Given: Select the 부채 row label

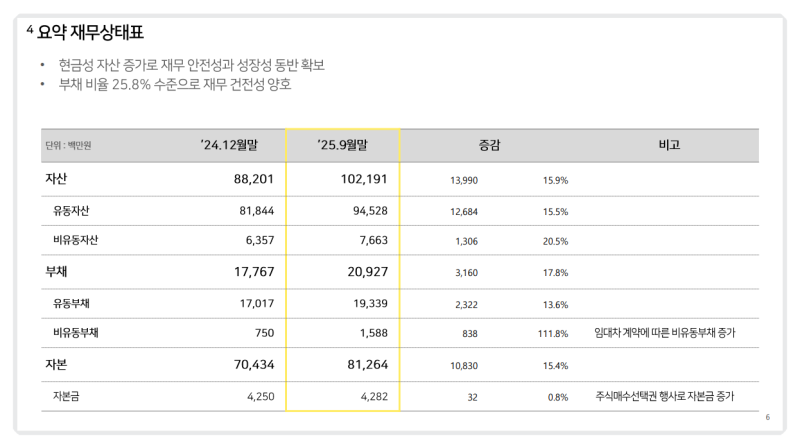Looking at the screenshot, I should point(56,272).
